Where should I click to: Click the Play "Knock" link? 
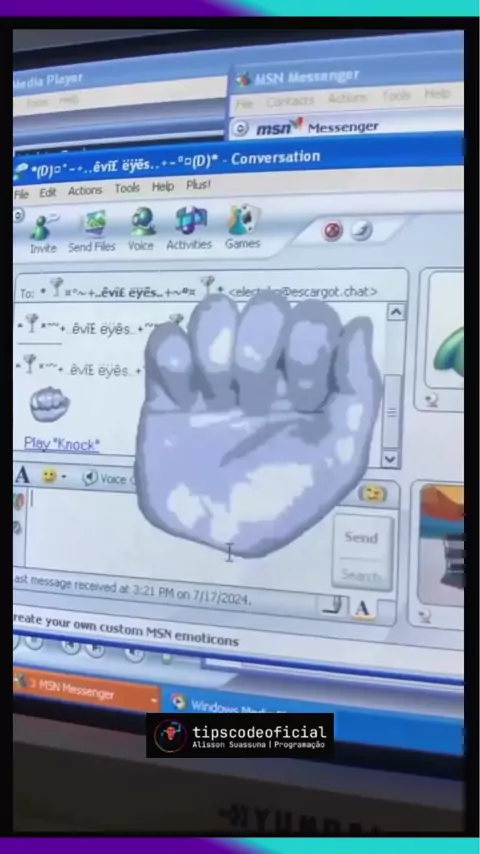[62, 444]
